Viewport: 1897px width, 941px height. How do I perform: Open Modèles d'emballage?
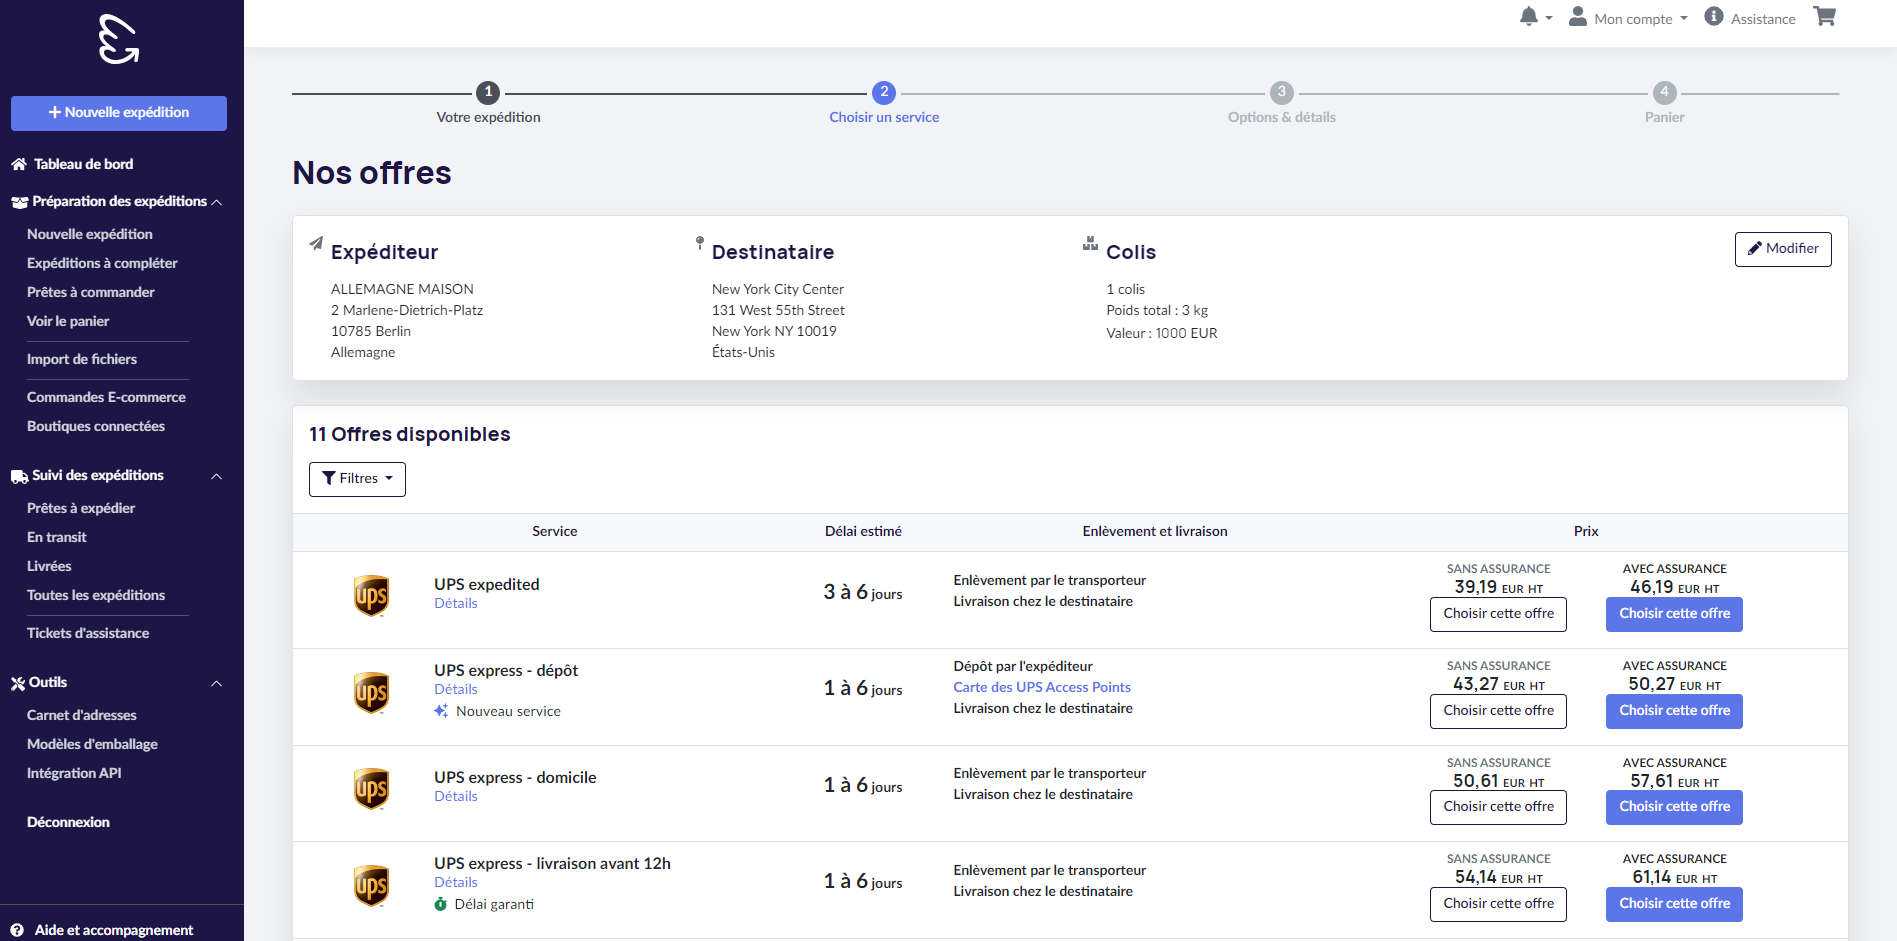click(x=92, y=744)
